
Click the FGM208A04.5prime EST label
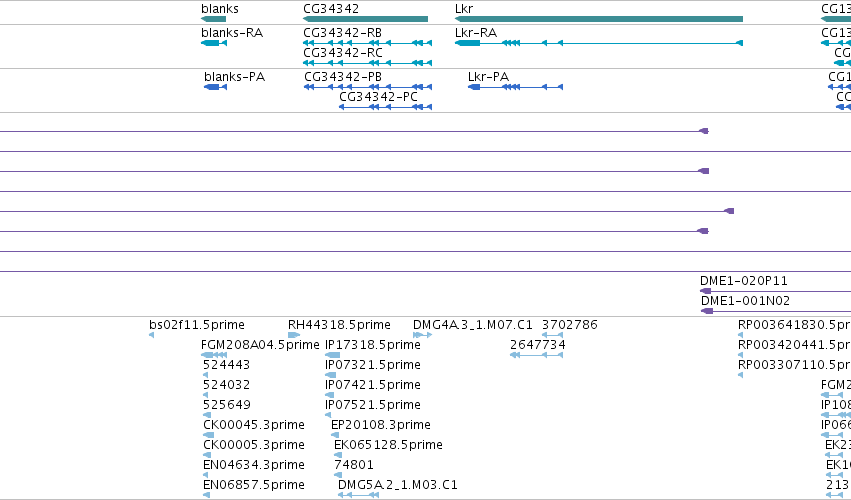260,345
